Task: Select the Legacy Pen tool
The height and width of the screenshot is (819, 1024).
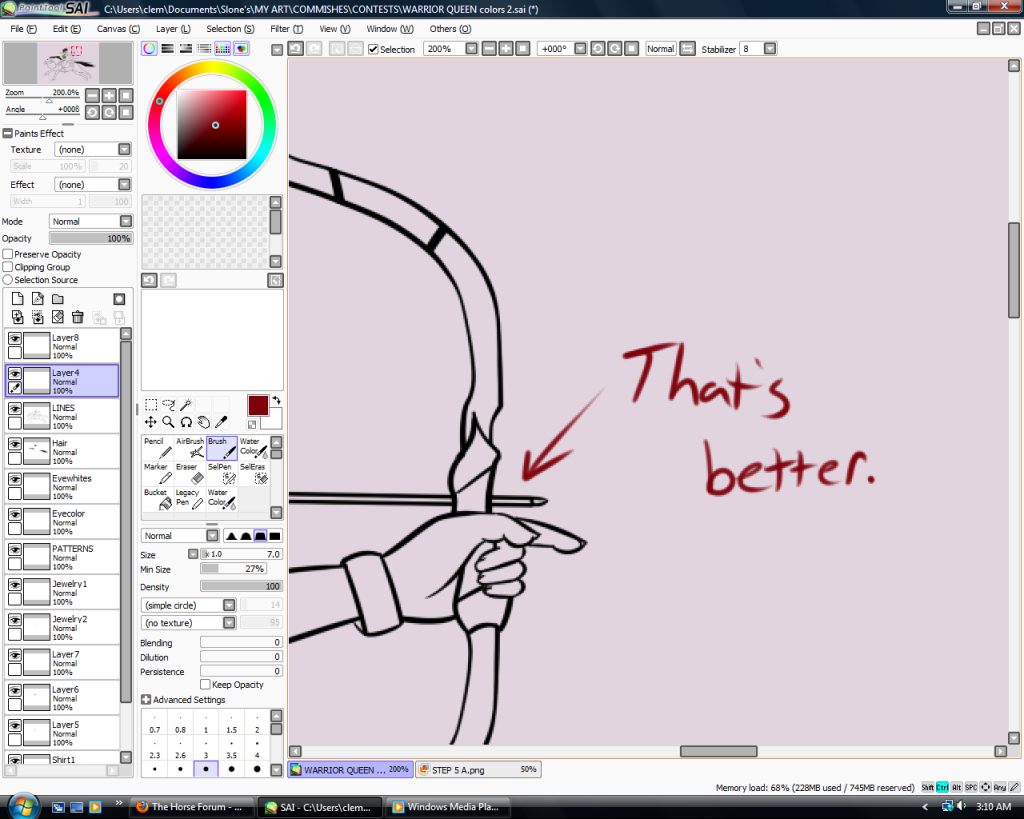Action: pyautogui.click(x=189, y=499)
